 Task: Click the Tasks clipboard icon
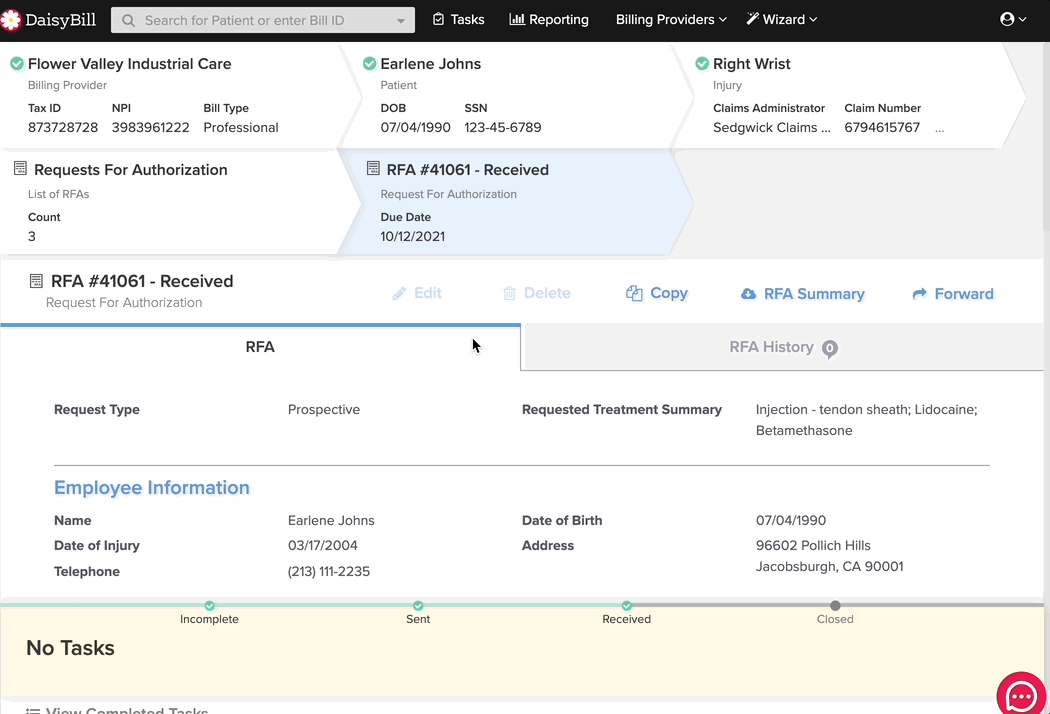pyautogui.click(x=439, y=19)
